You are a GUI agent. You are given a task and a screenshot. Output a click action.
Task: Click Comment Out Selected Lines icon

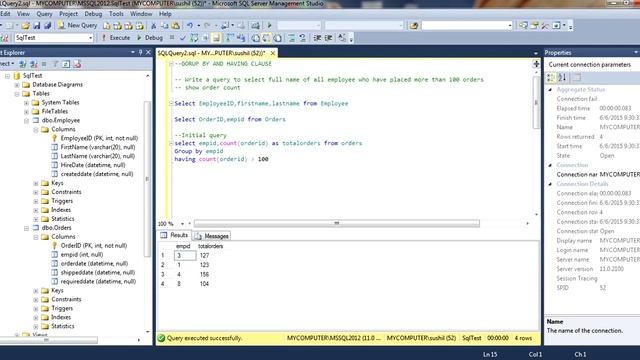pyautogui.click(x=292, y=38)
